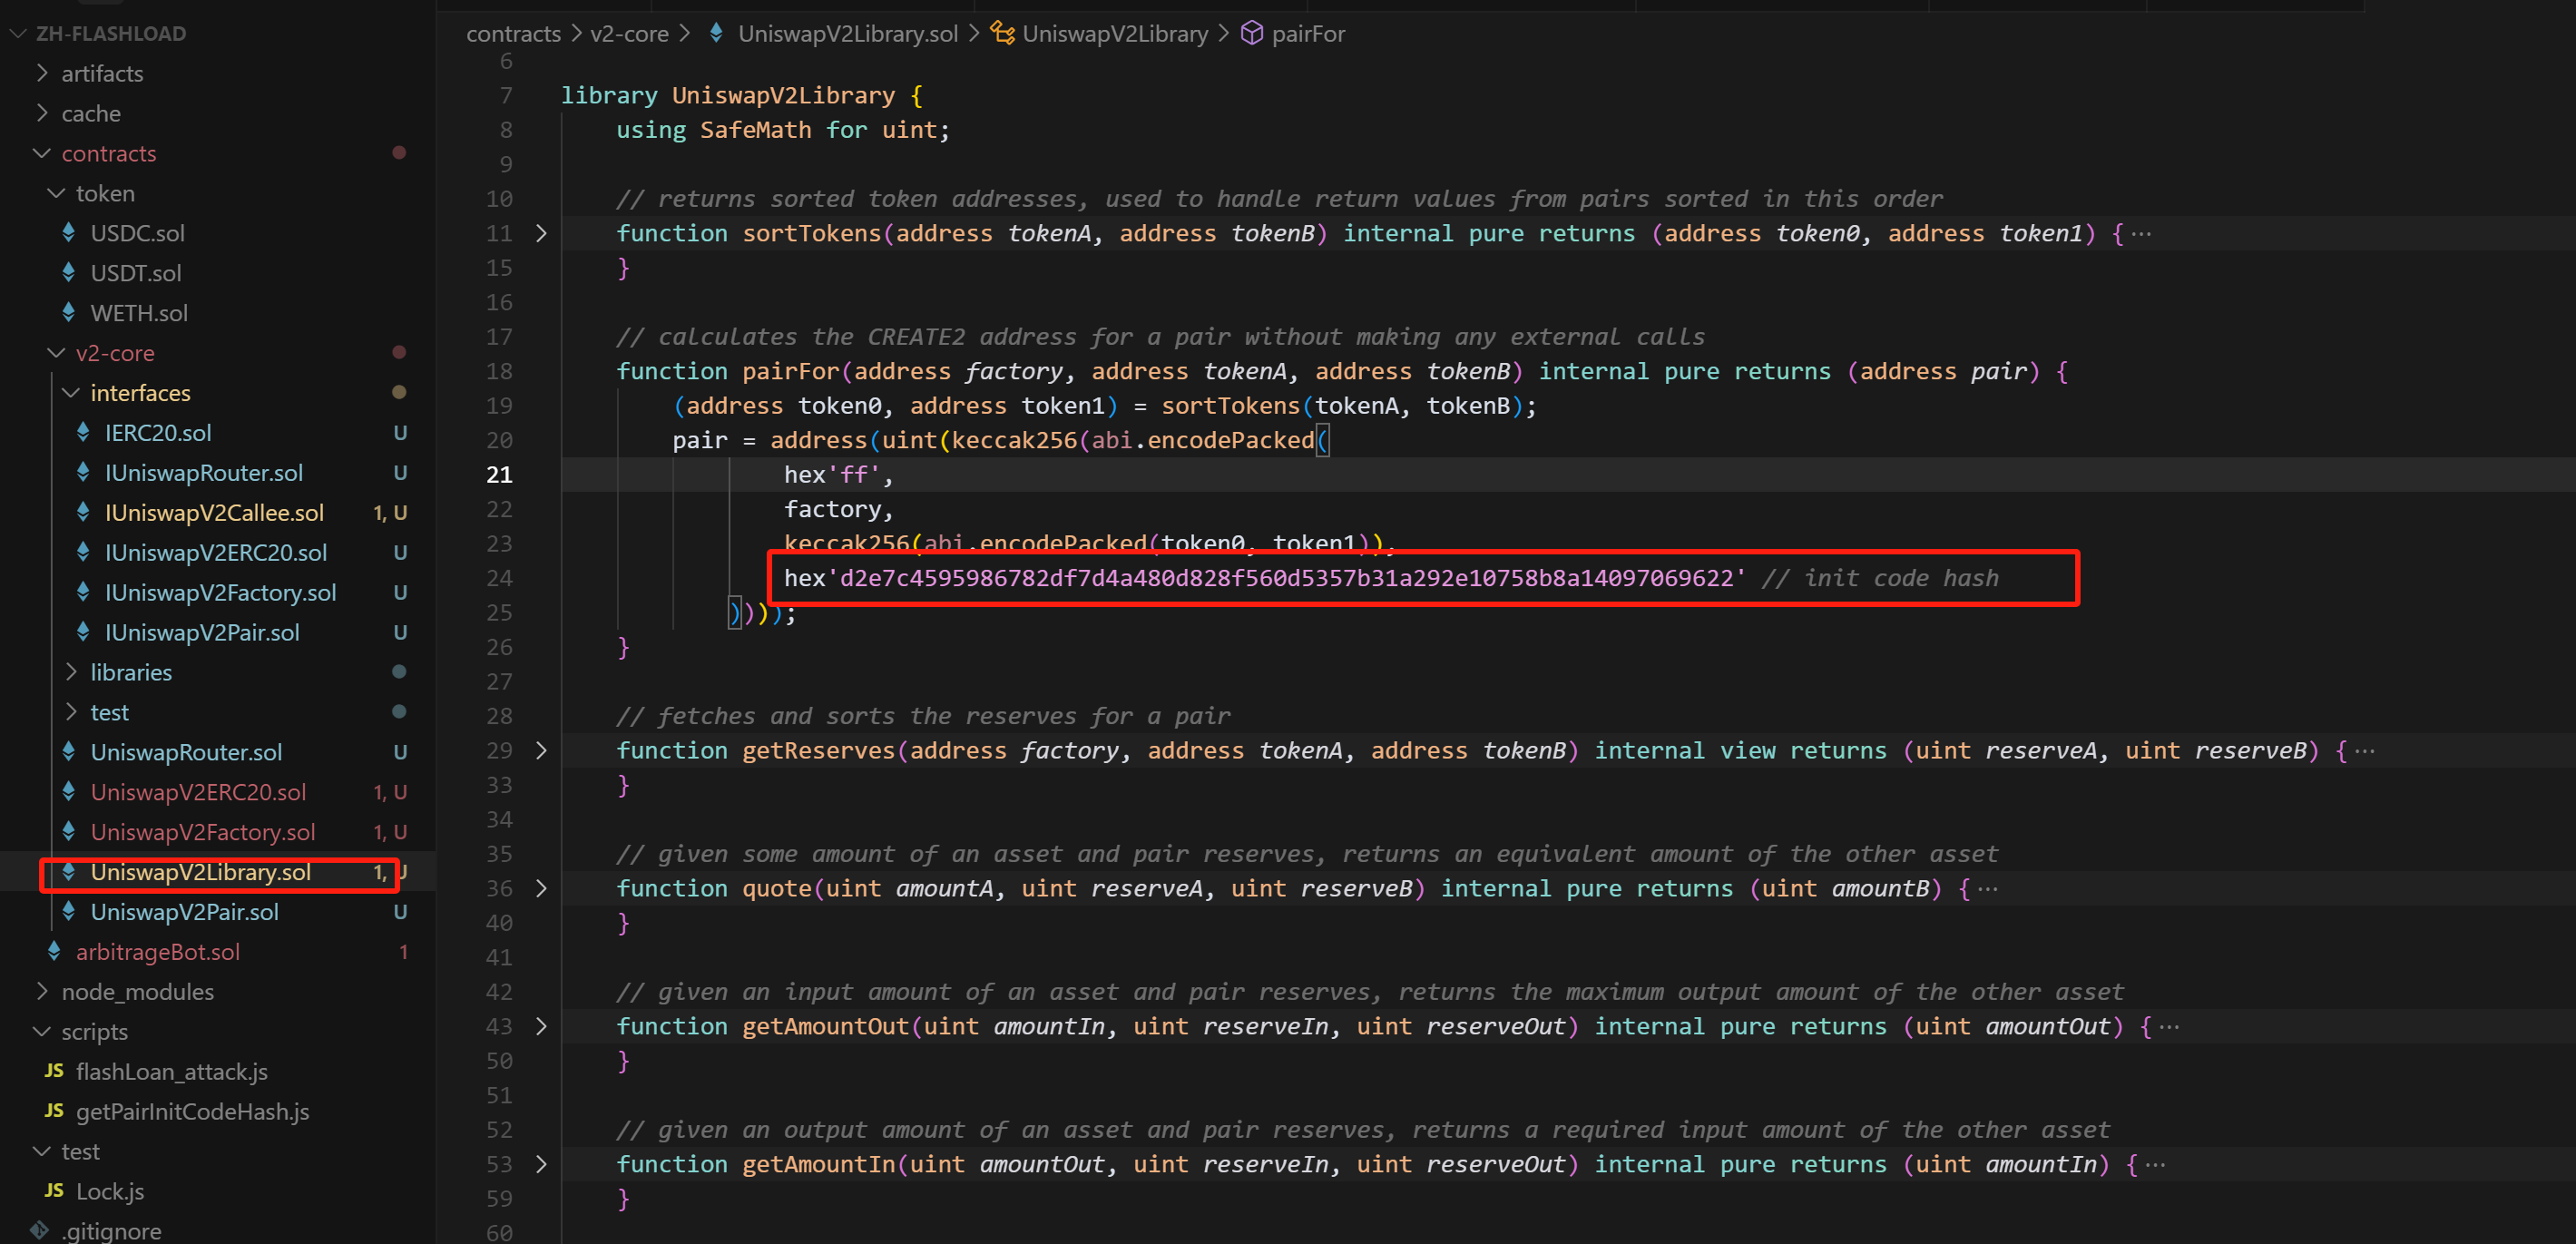The width and height of the screenshot is (2576, 1244).
Task: Open arbitrageBot.sol file
Action: (x=158, y=952)
